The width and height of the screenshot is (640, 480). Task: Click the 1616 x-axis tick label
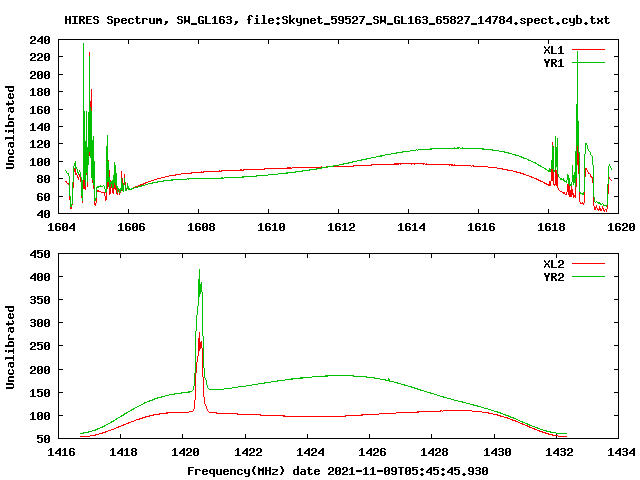[x=481, y=227]
